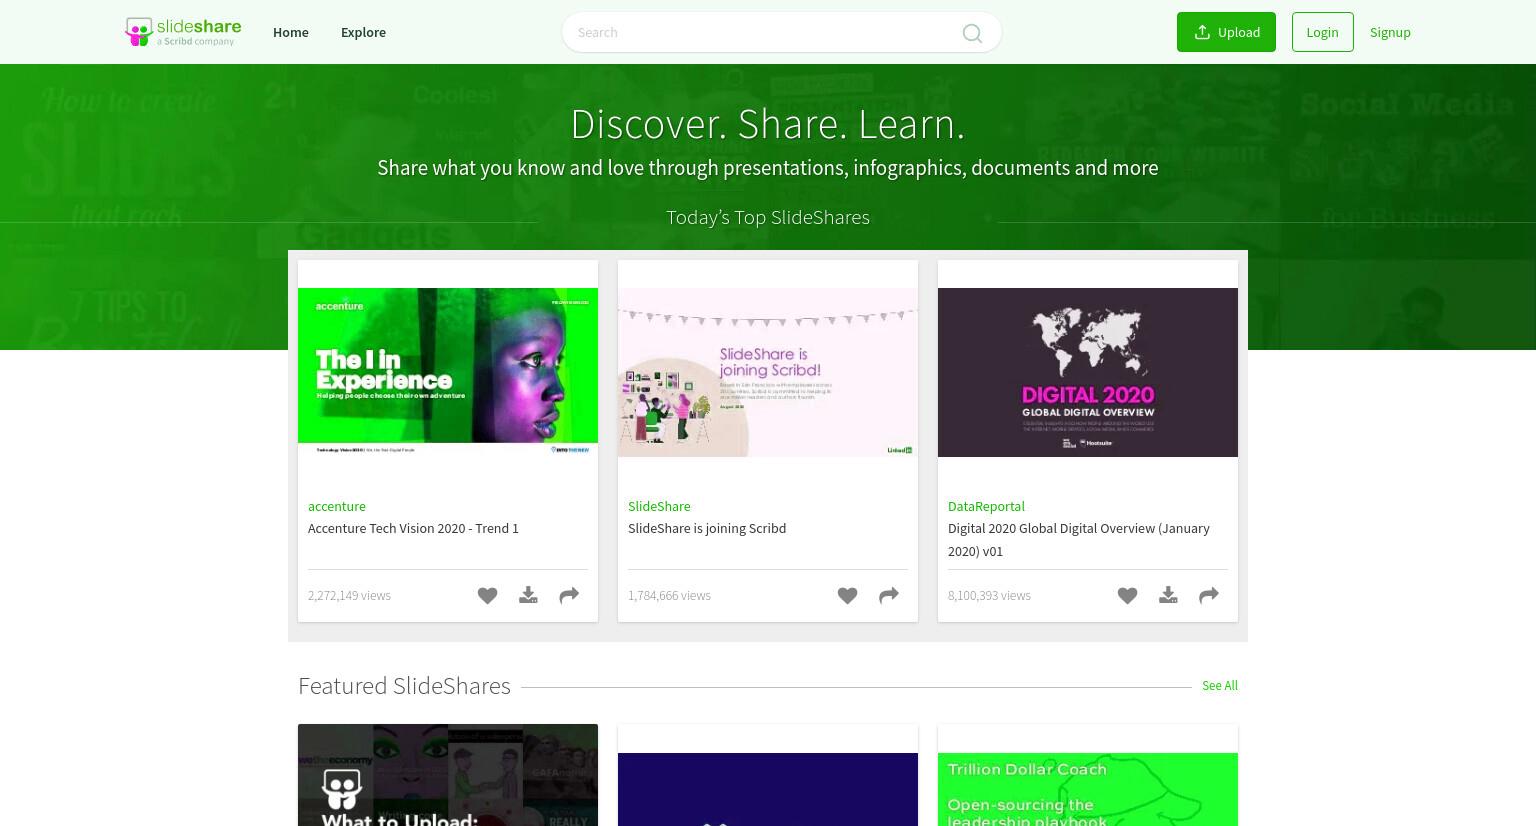Screen dimensions: 1536x826
Task: Share the SlideShare is joining Scribd slideshow
Action: click(x=888, y=596)
